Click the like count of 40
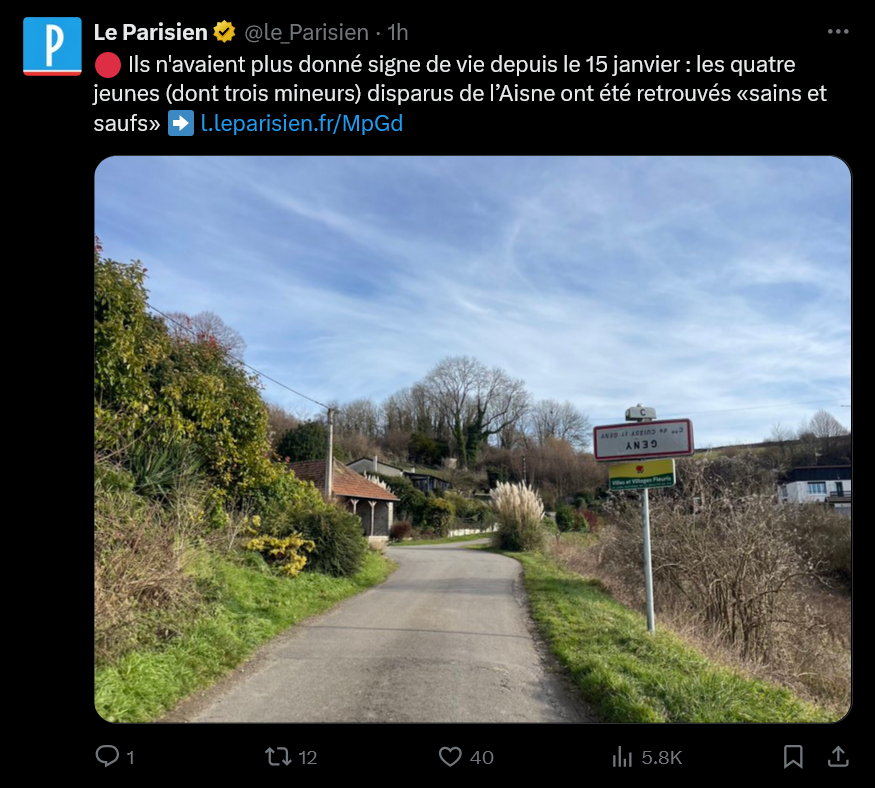This screenshot has height=788, width=875. [481, 758]
